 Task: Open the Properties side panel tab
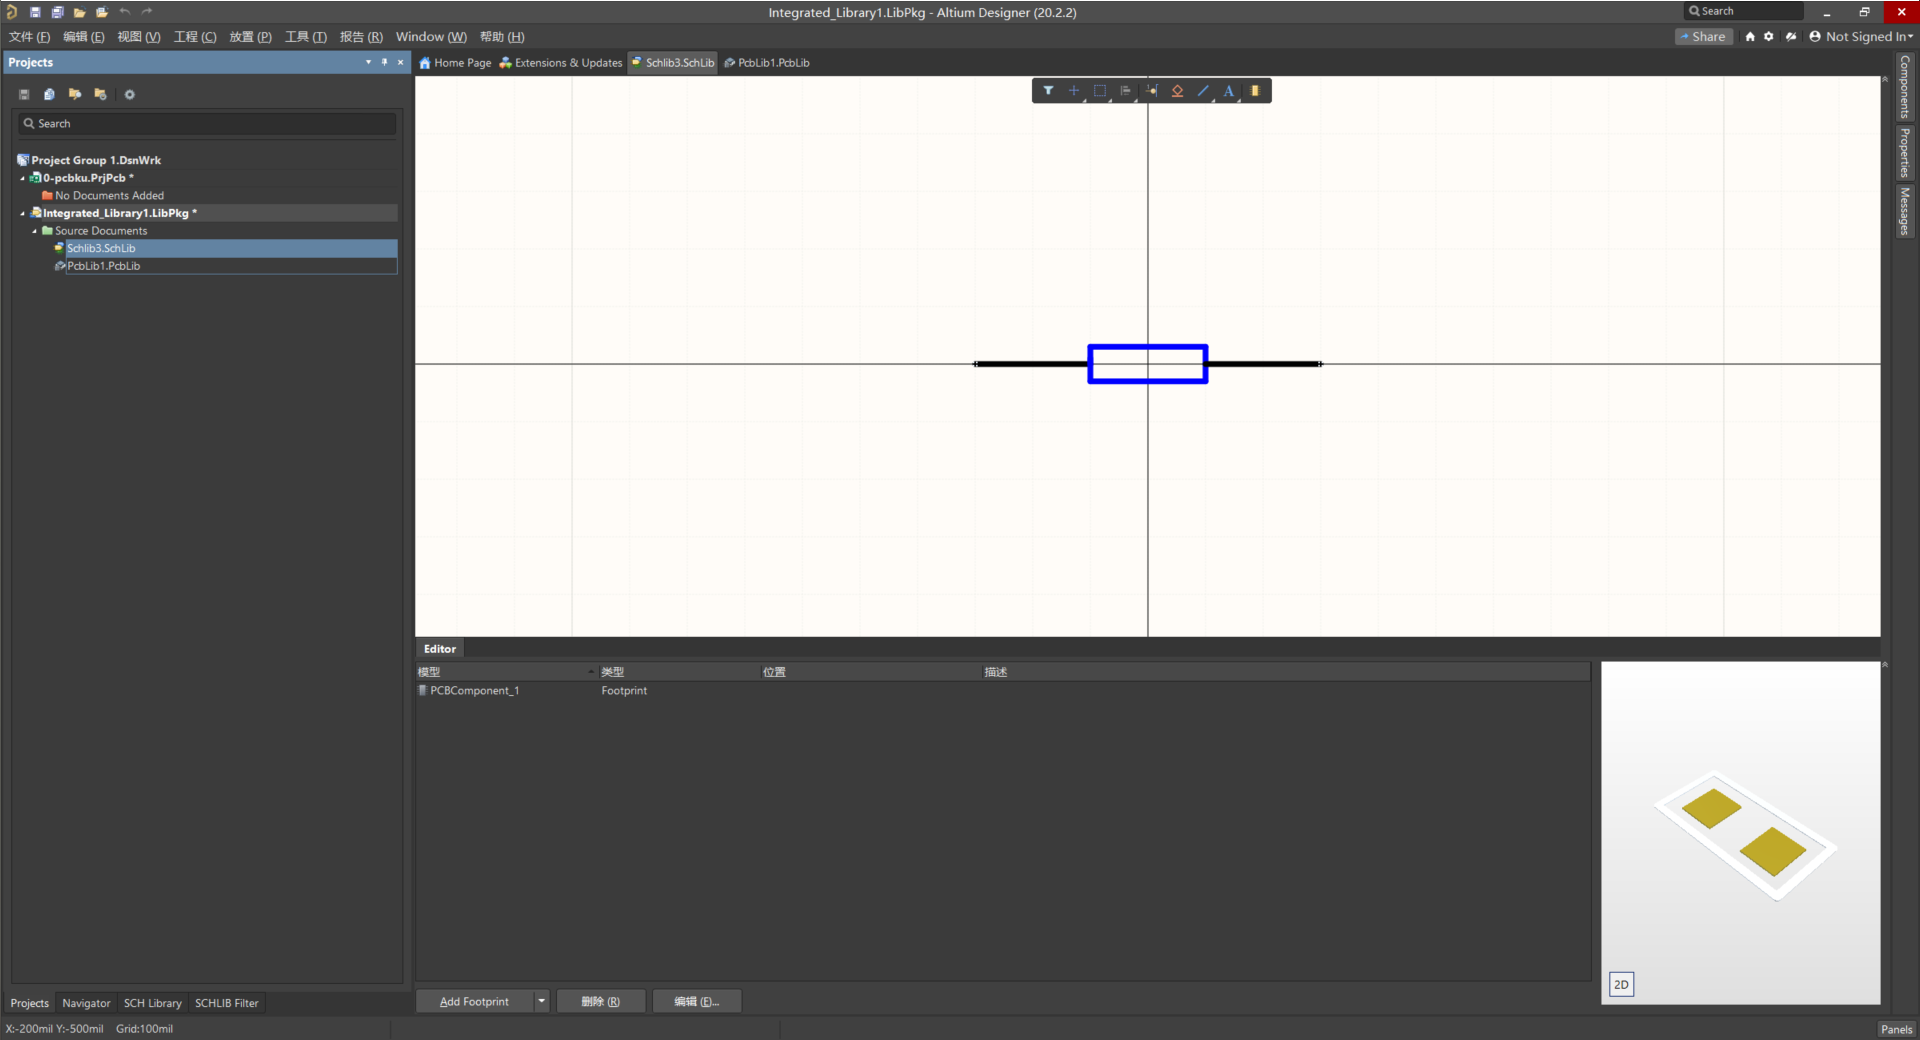point(1905,153)
